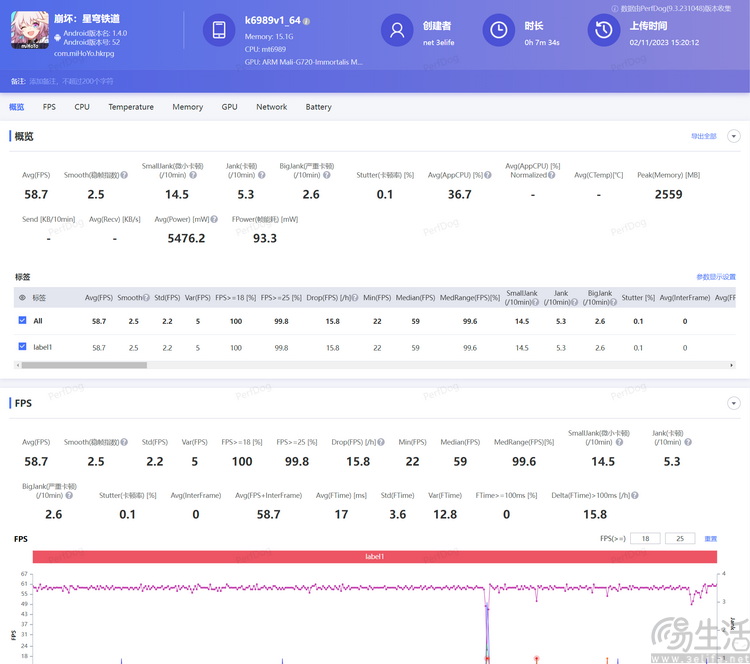Click the FPS threshold 18 input field
750x664 pixels.
click(645, 539)
